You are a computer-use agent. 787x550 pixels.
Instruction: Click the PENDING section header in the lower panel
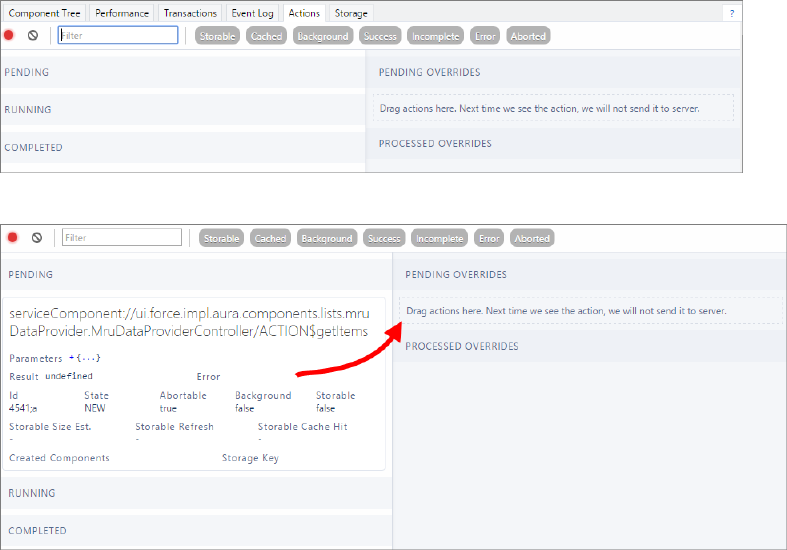click(196, 274)
